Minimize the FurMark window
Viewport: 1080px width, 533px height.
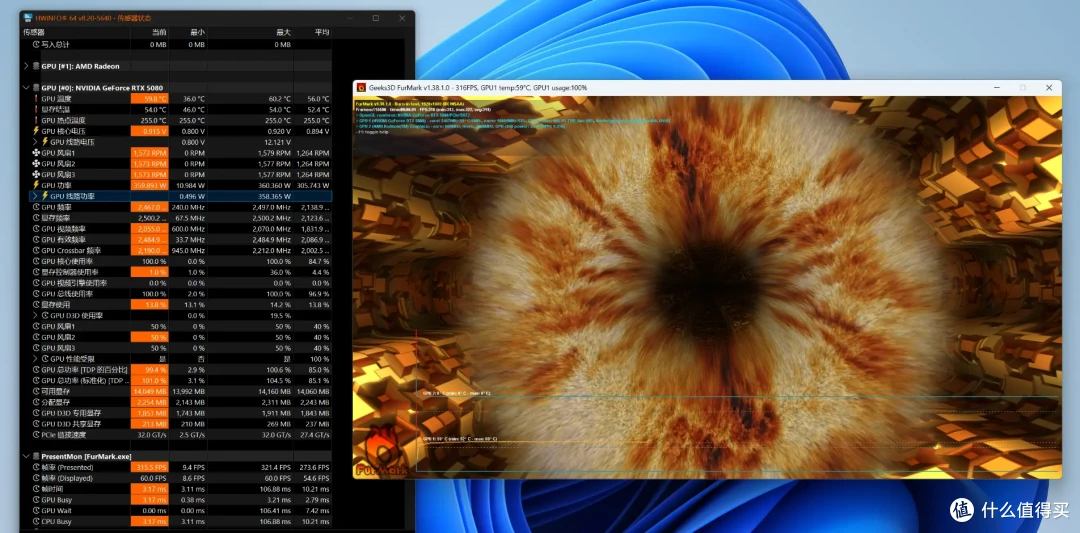(x=997, y=88)
